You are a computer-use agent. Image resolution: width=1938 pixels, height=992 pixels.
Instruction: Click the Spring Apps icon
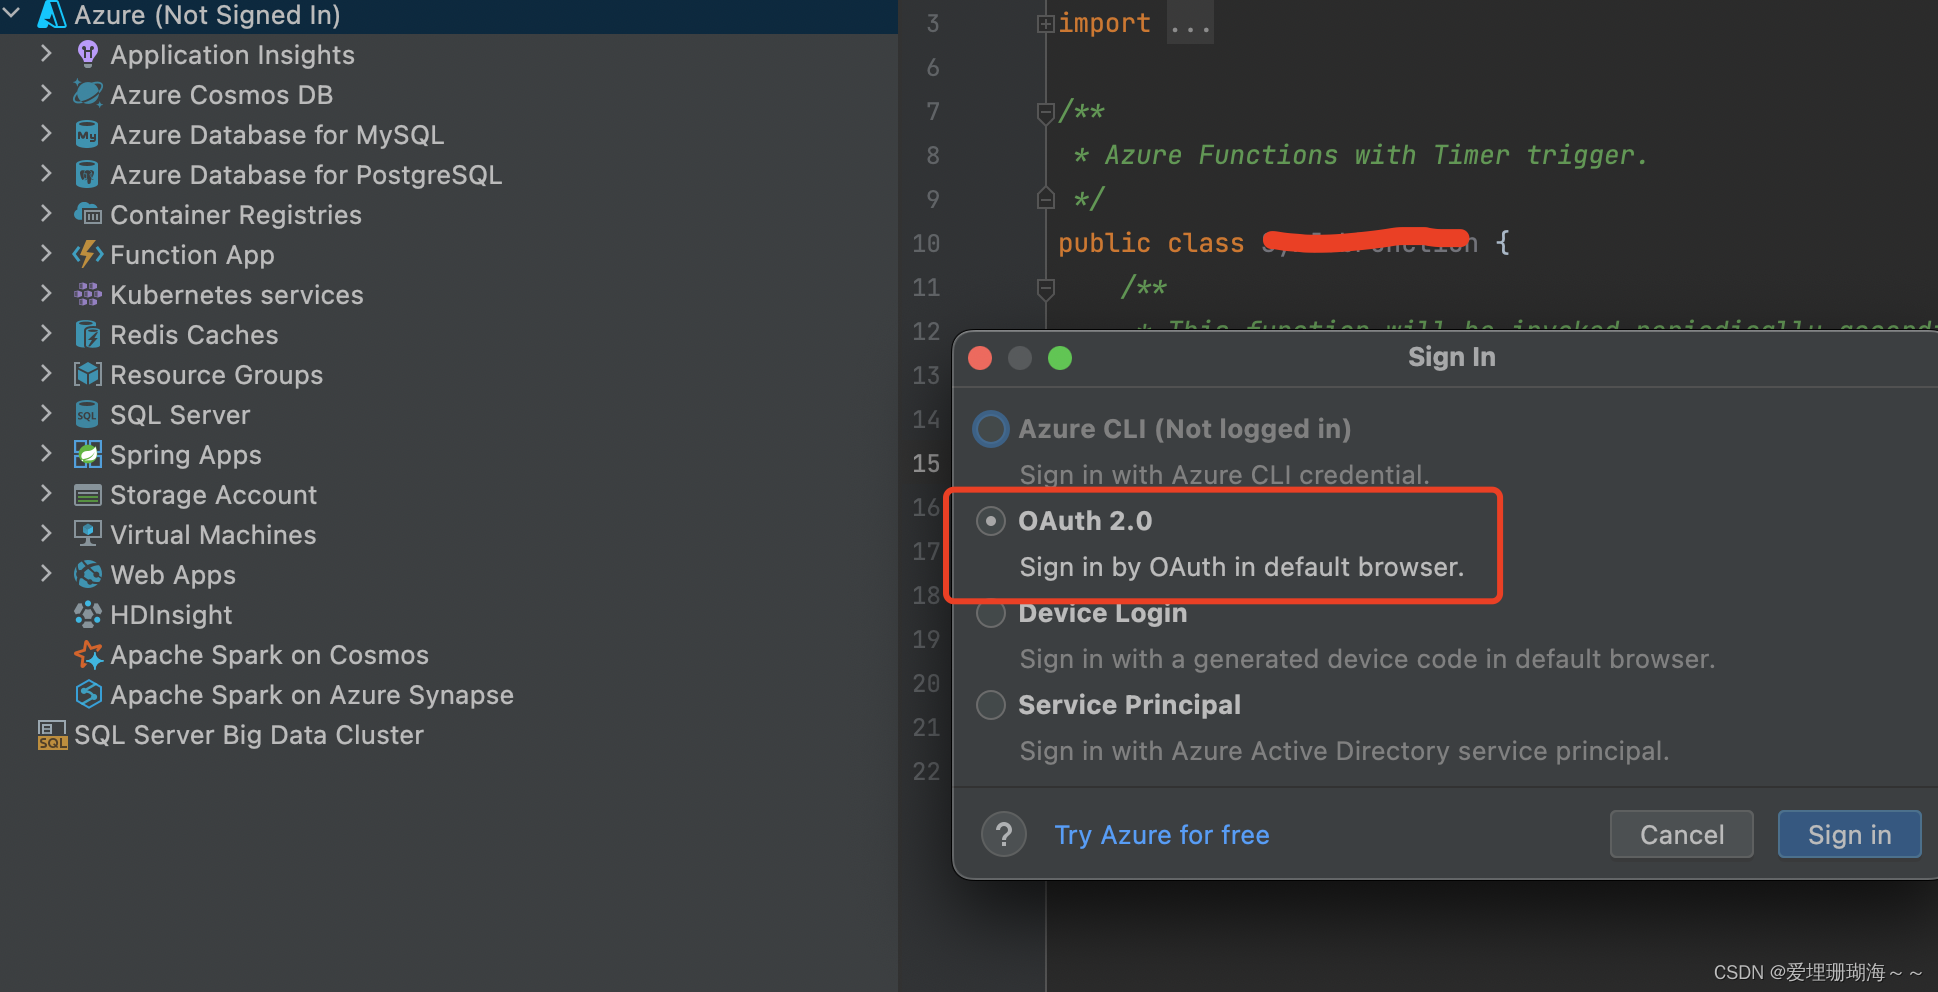(88, 454)
